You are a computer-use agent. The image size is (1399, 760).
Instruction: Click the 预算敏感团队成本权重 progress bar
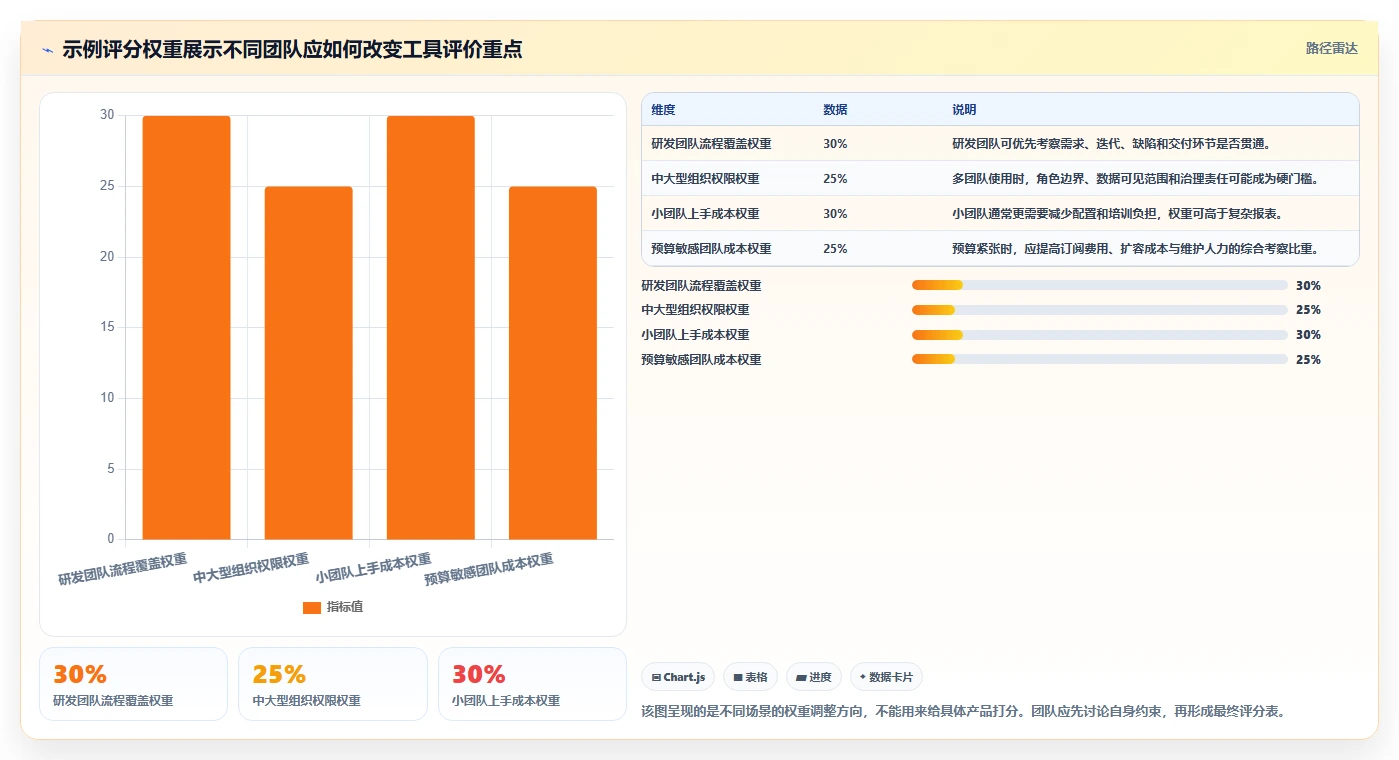point(1099,360)
